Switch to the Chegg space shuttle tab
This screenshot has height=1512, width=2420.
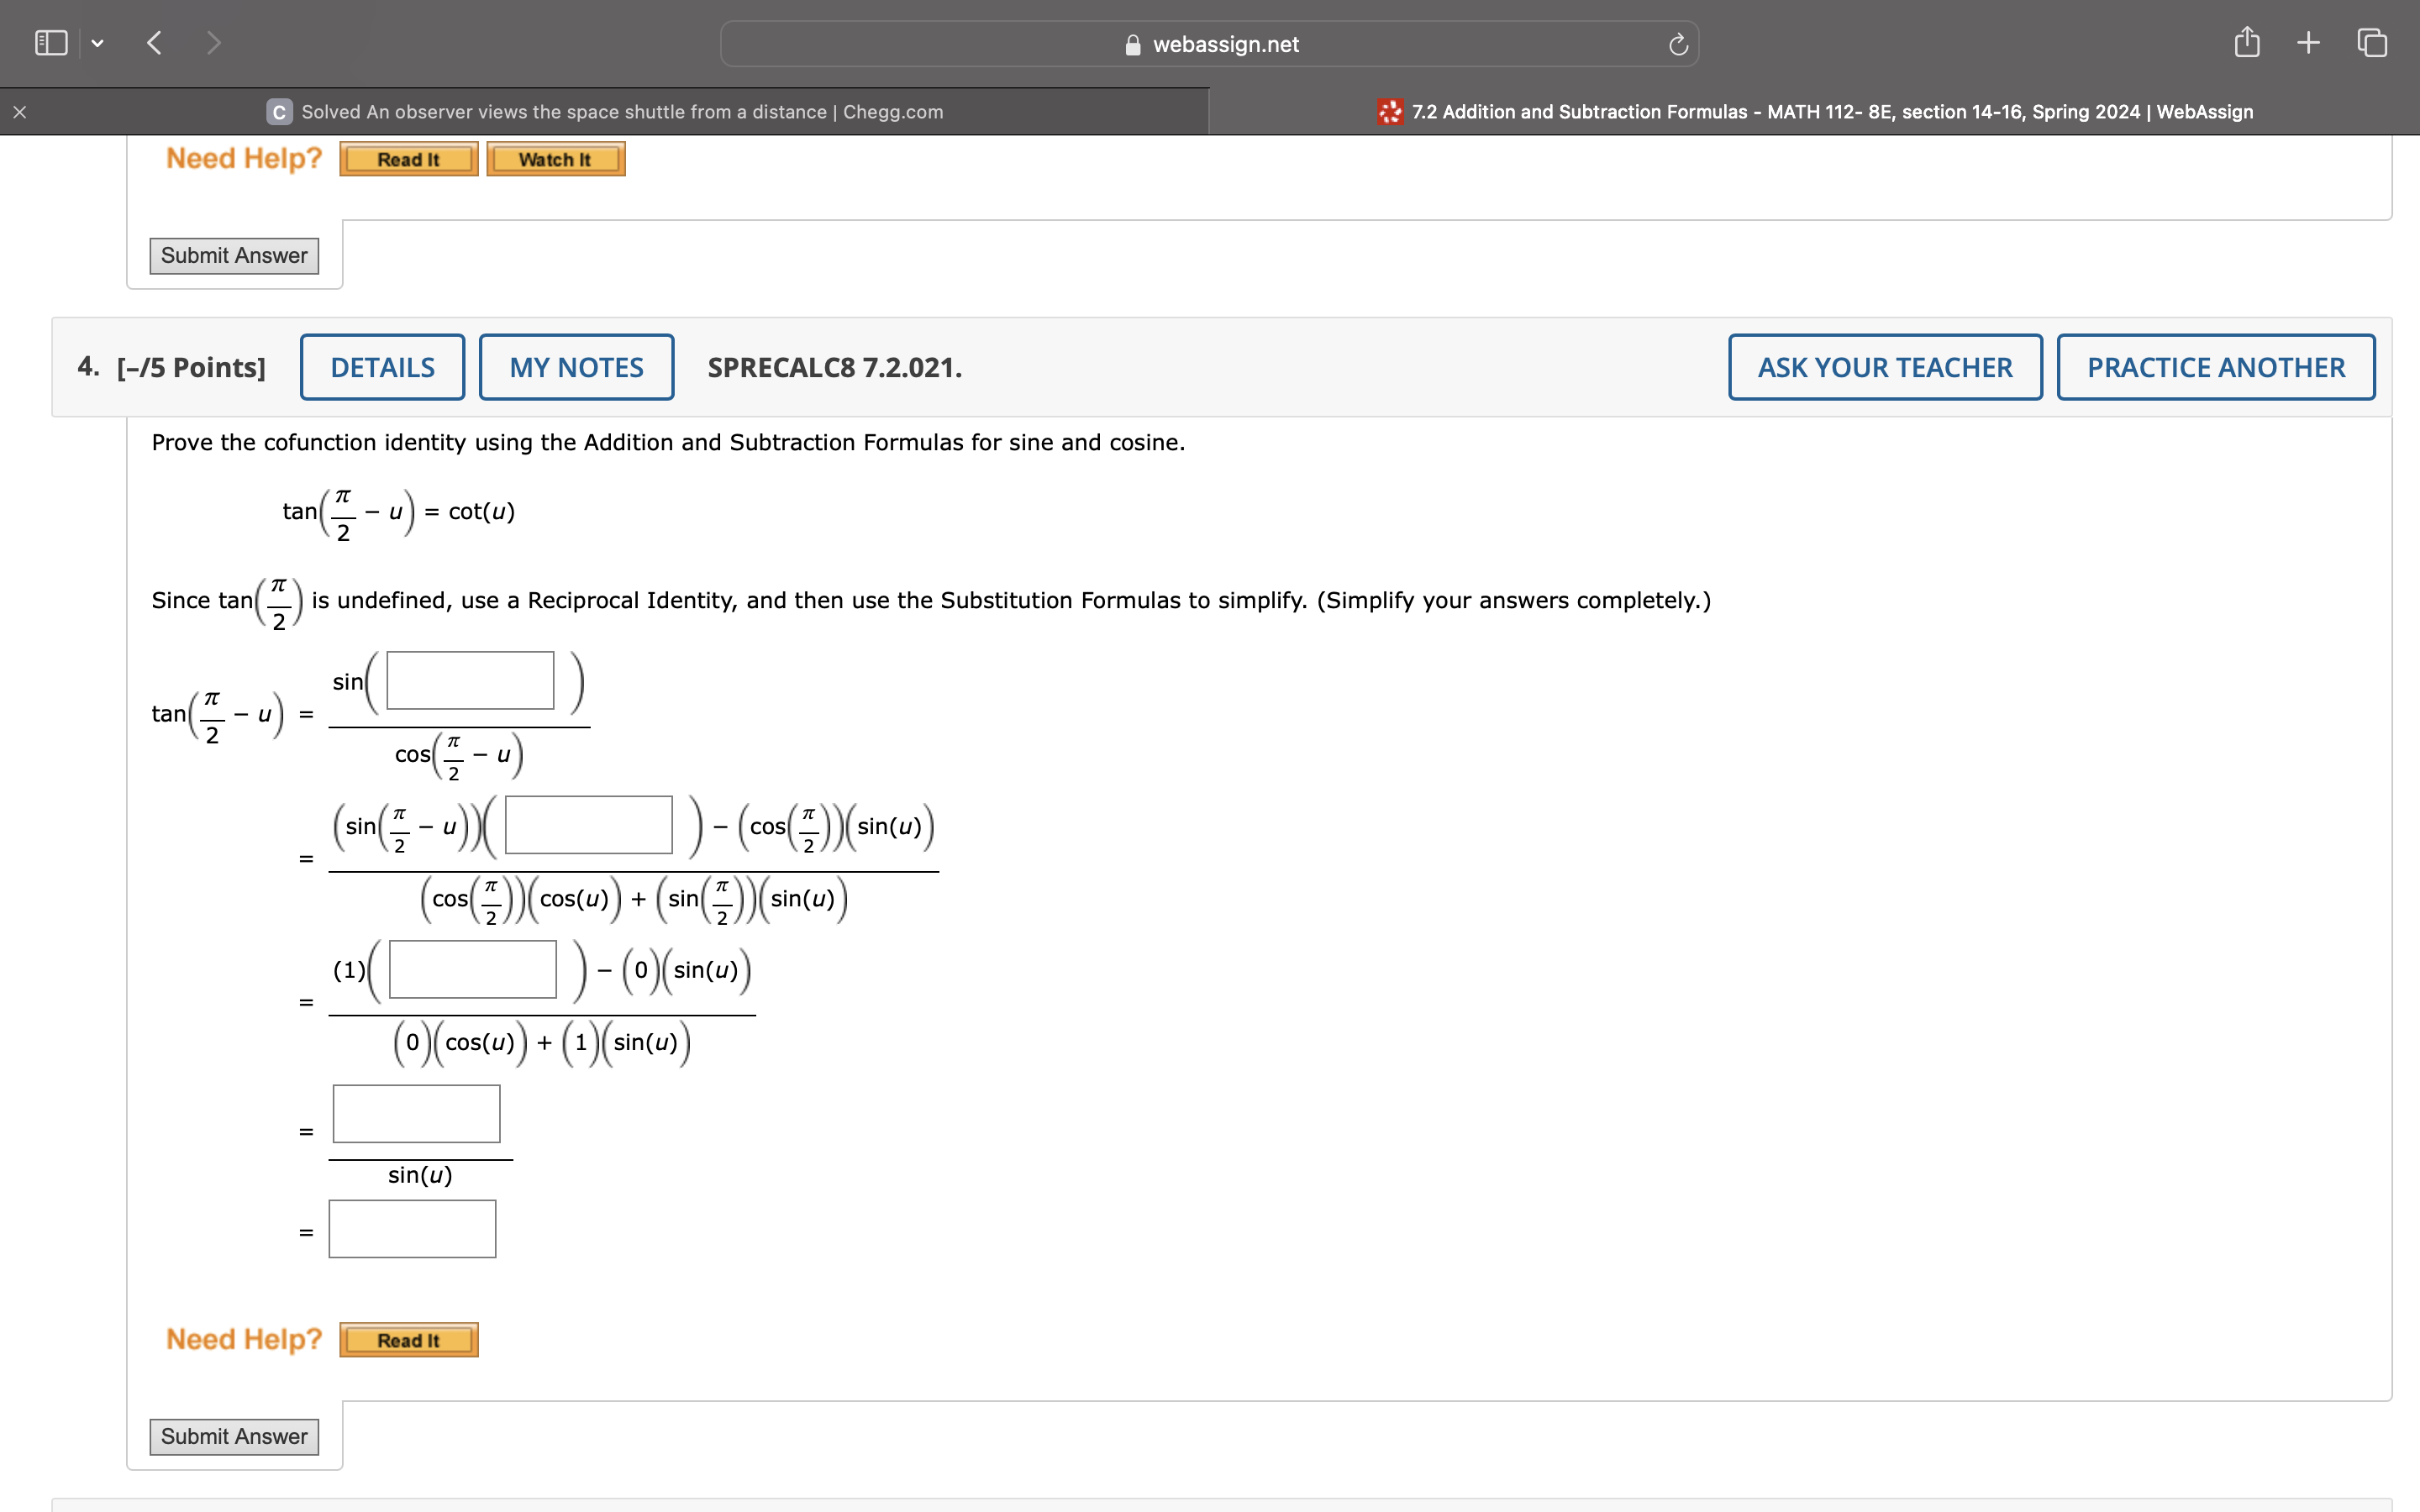tap(620, 112)
